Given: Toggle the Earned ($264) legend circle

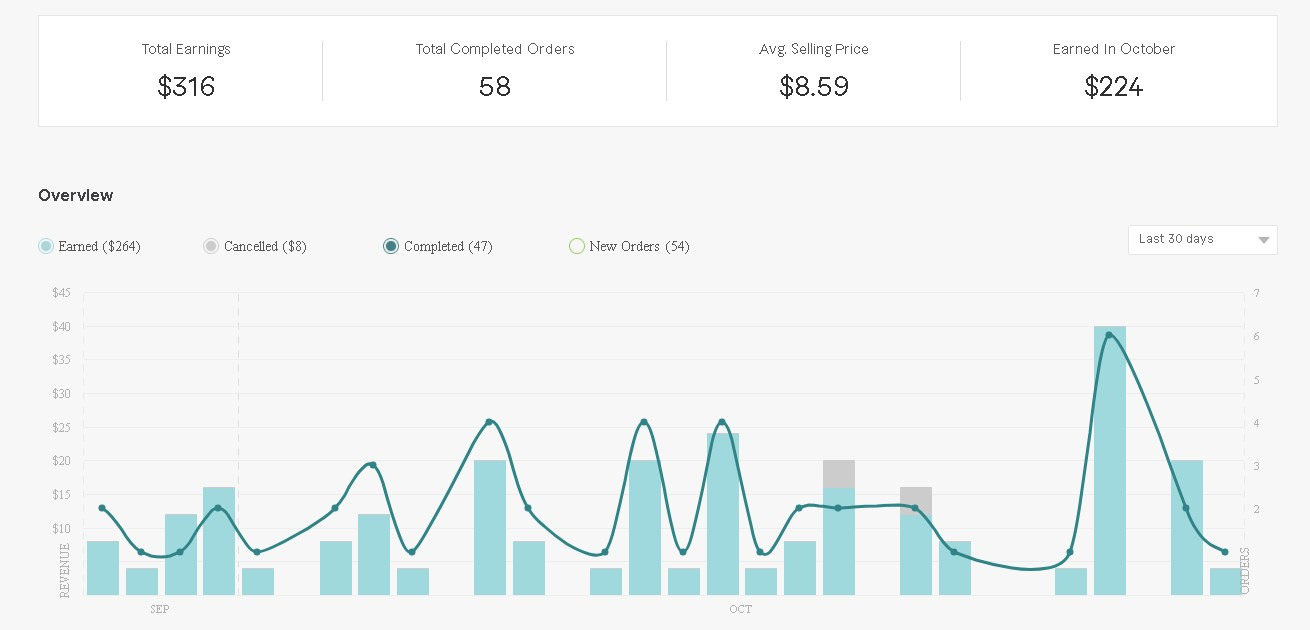Looking at the screenshot, I should (x=46, y=246).
